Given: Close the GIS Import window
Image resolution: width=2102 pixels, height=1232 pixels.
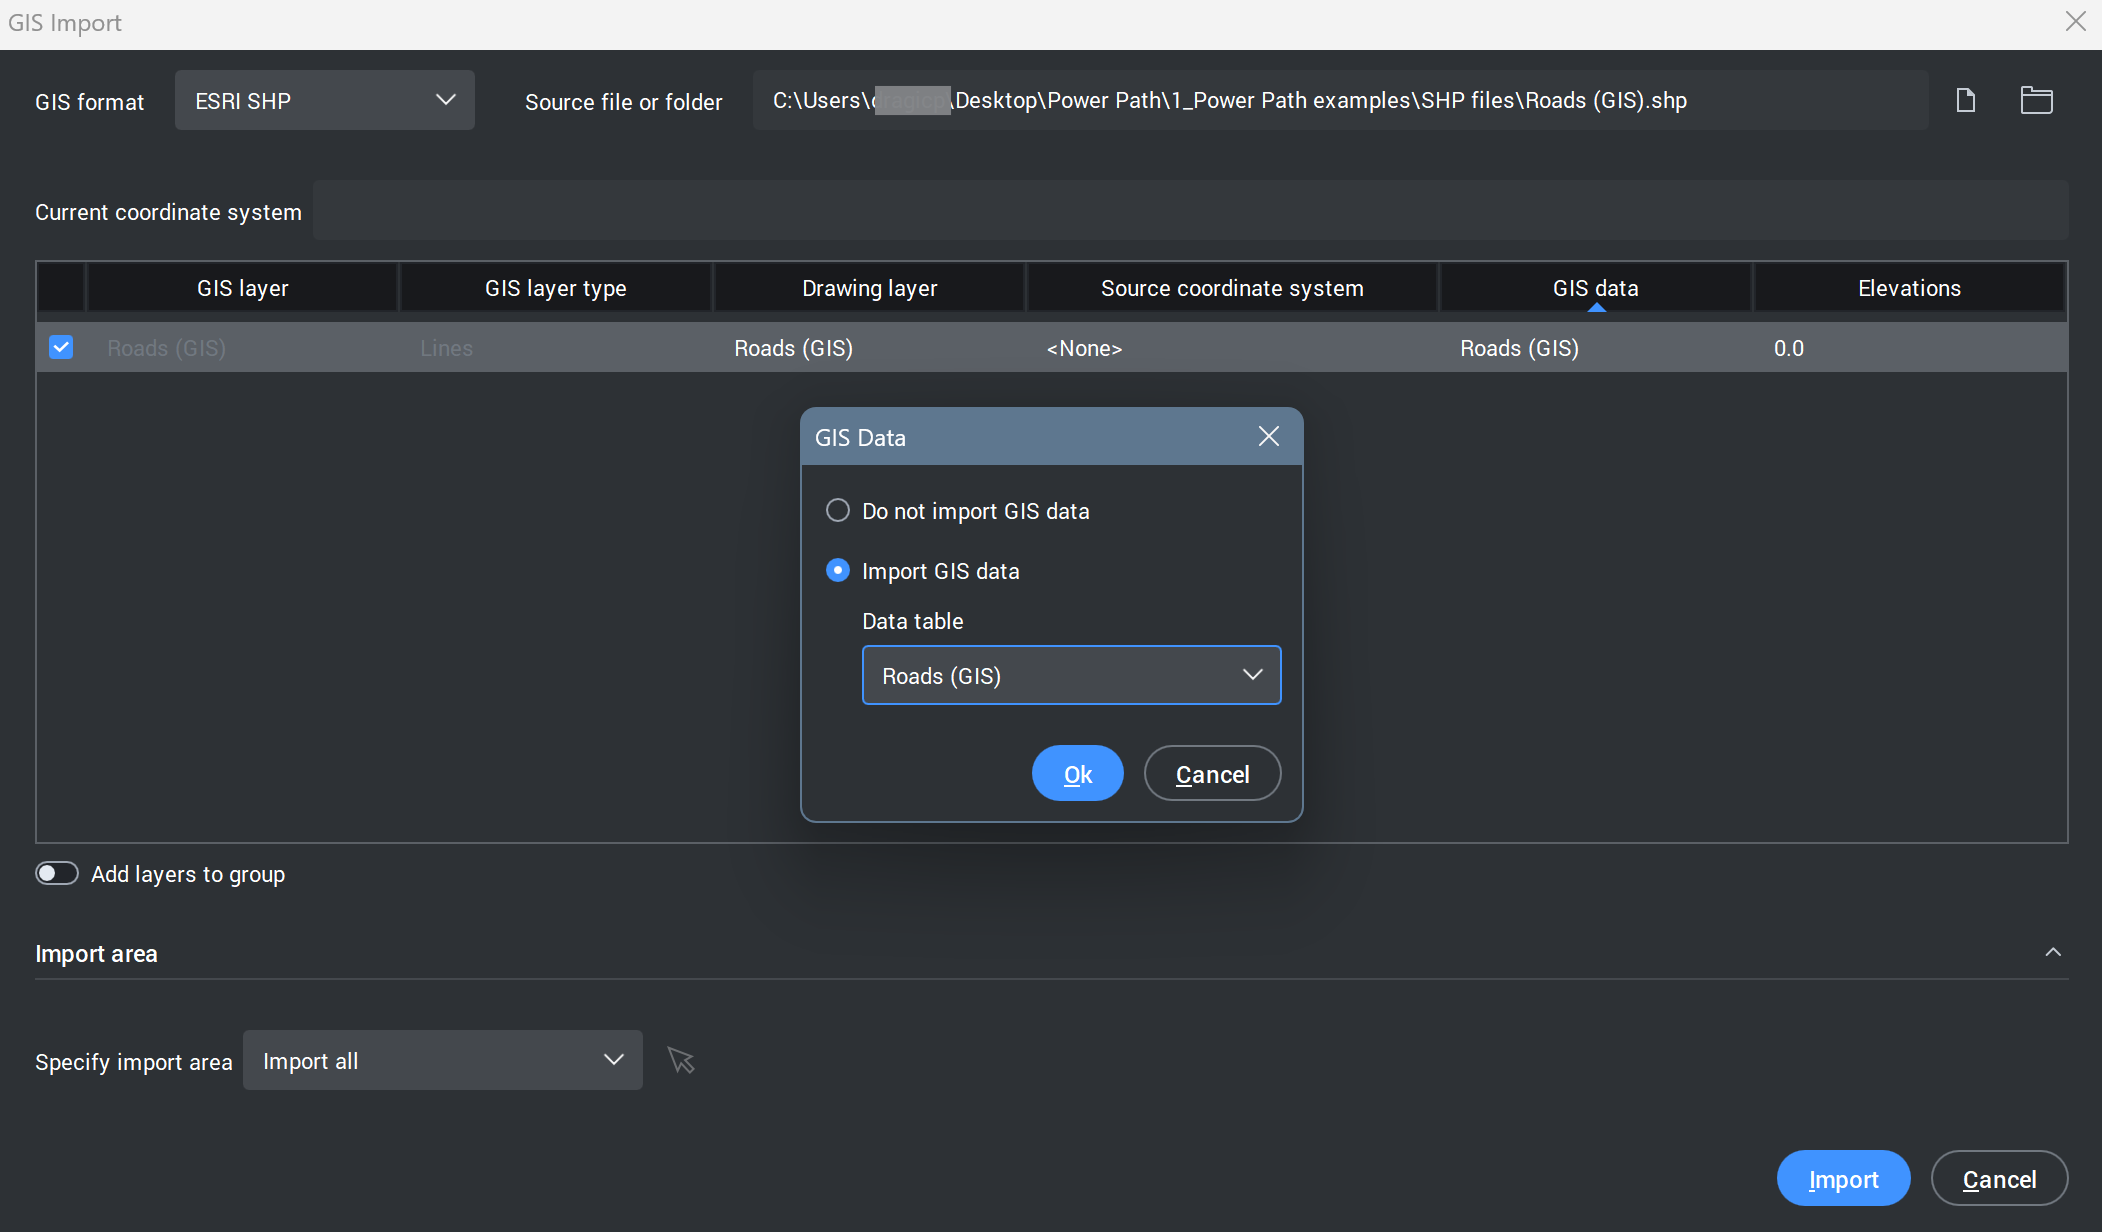Looking at the screenshot, I should pyautogui.click(x=2075, y=21).
